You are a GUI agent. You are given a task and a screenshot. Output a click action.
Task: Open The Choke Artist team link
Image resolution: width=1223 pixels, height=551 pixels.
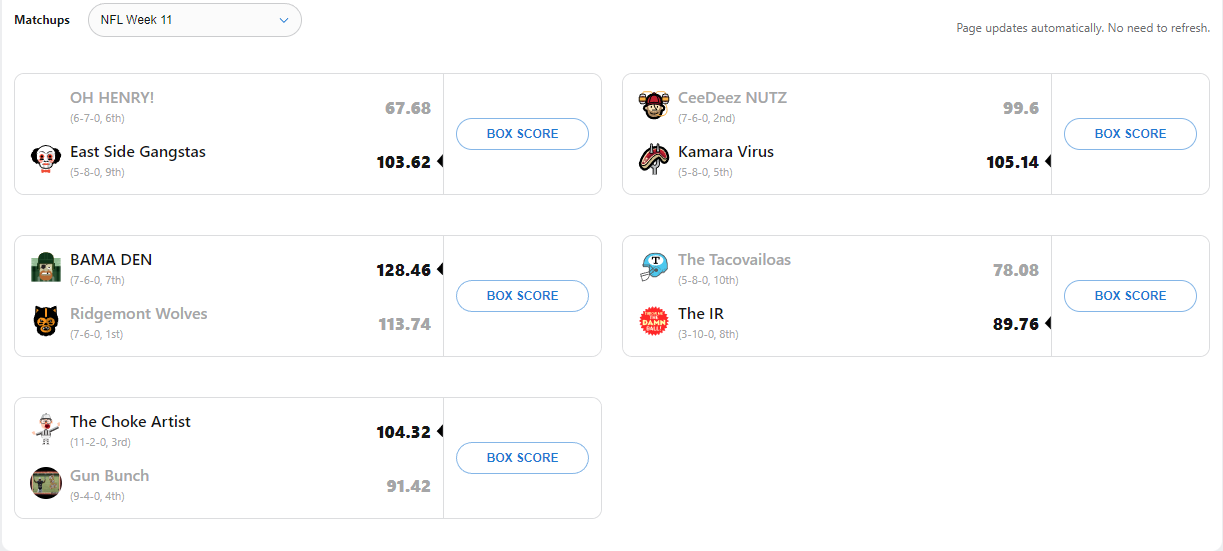(x=130, y=422)
